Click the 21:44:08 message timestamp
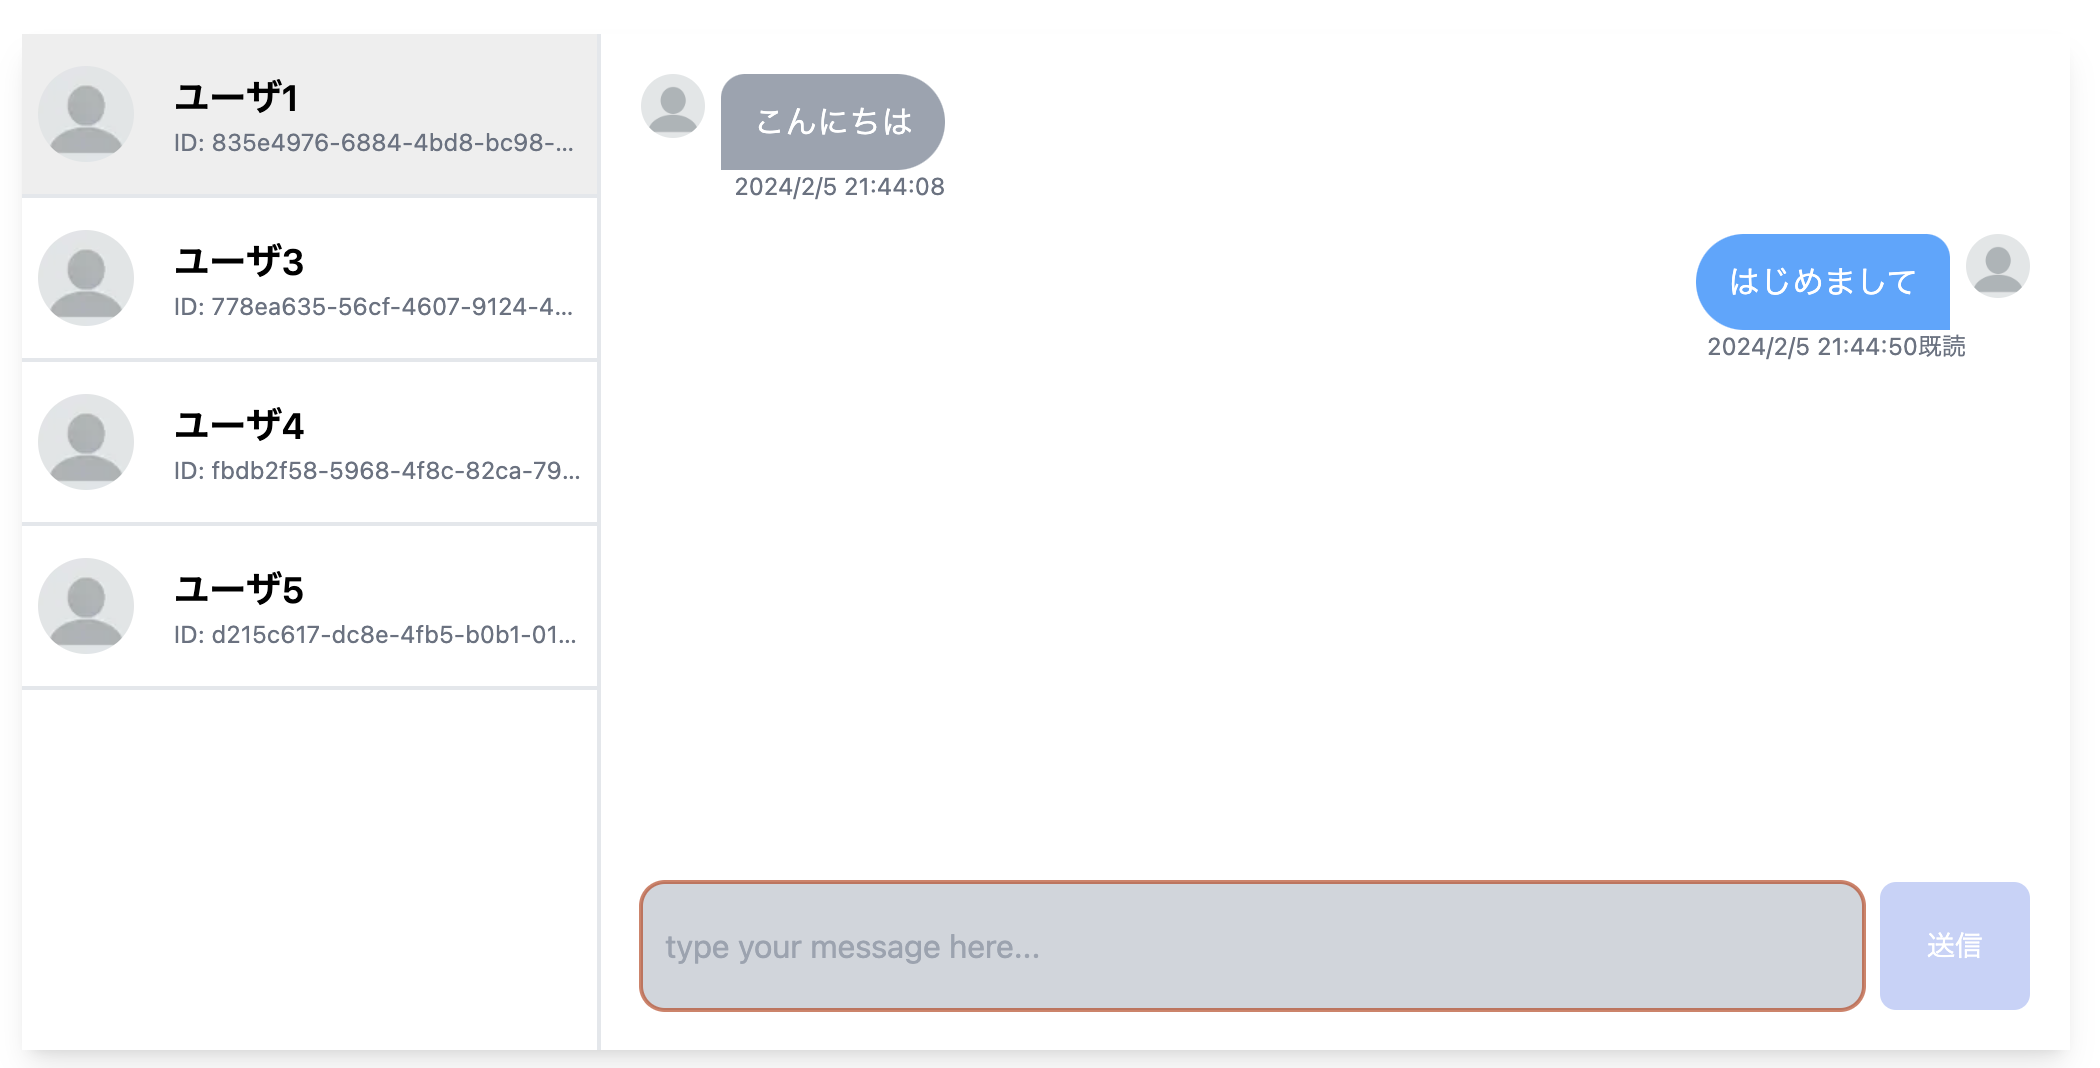 (839, 187)
